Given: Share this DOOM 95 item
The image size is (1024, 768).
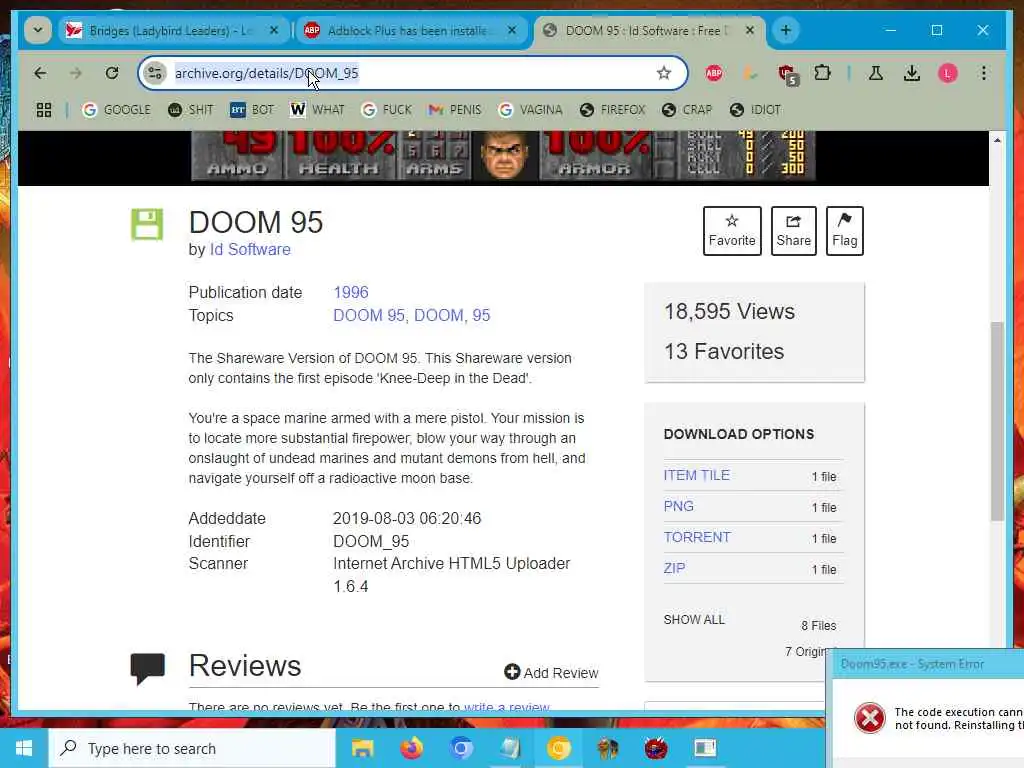Looking at the screenshot, I should pos(793,231).
